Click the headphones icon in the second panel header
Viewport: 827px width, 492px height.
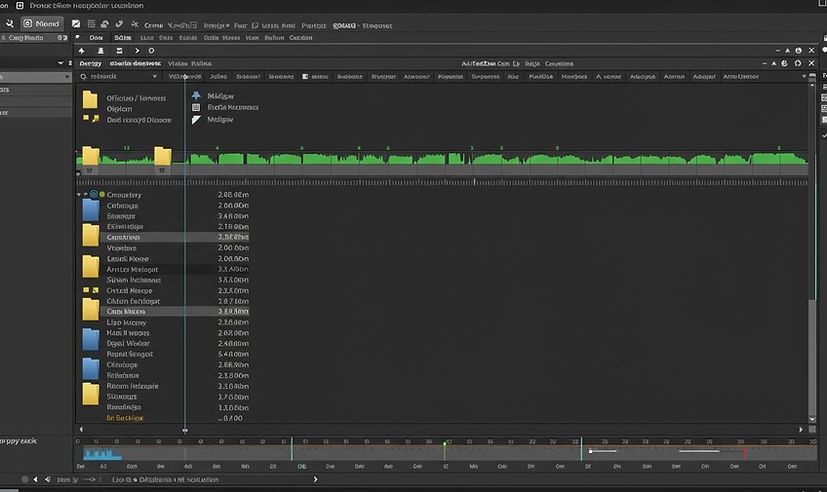[797, 63]
